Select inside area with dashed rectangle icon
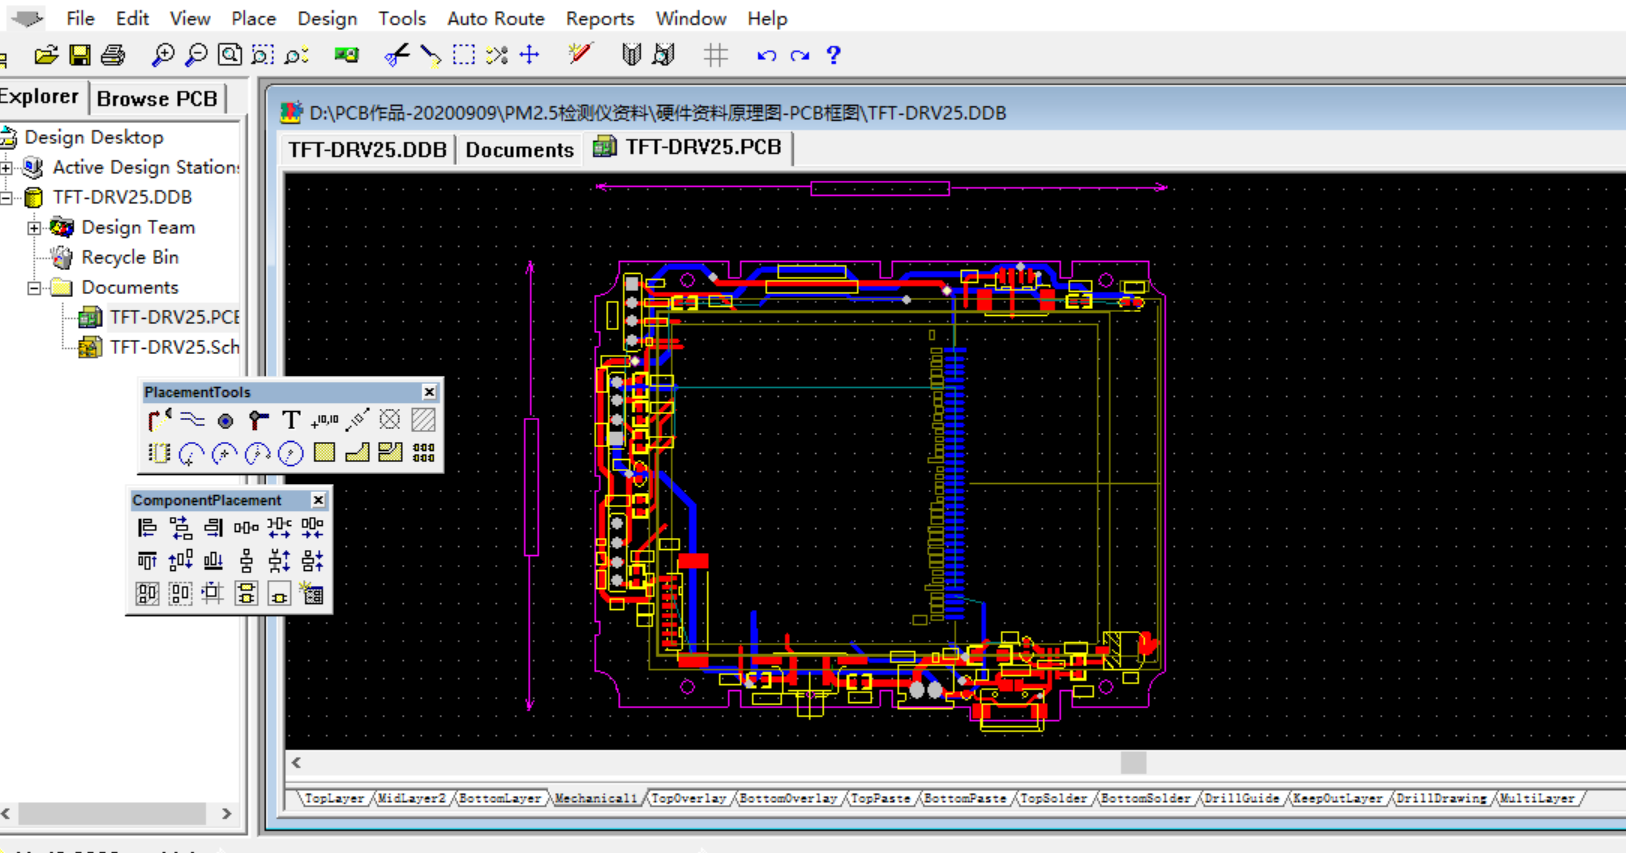Image resolution: width=1626 pixels, height=853 pixels. 464,55
